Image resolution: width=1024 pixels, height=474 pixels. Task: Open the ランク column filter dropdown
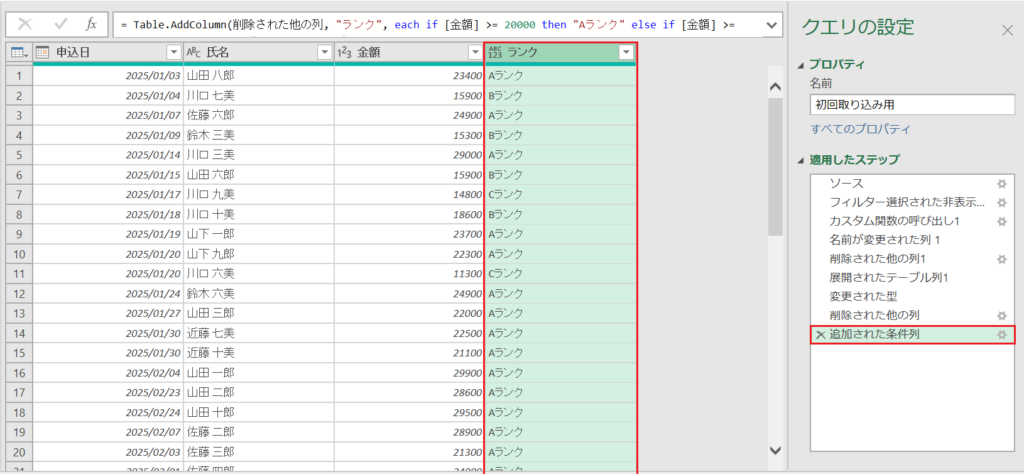626,53
